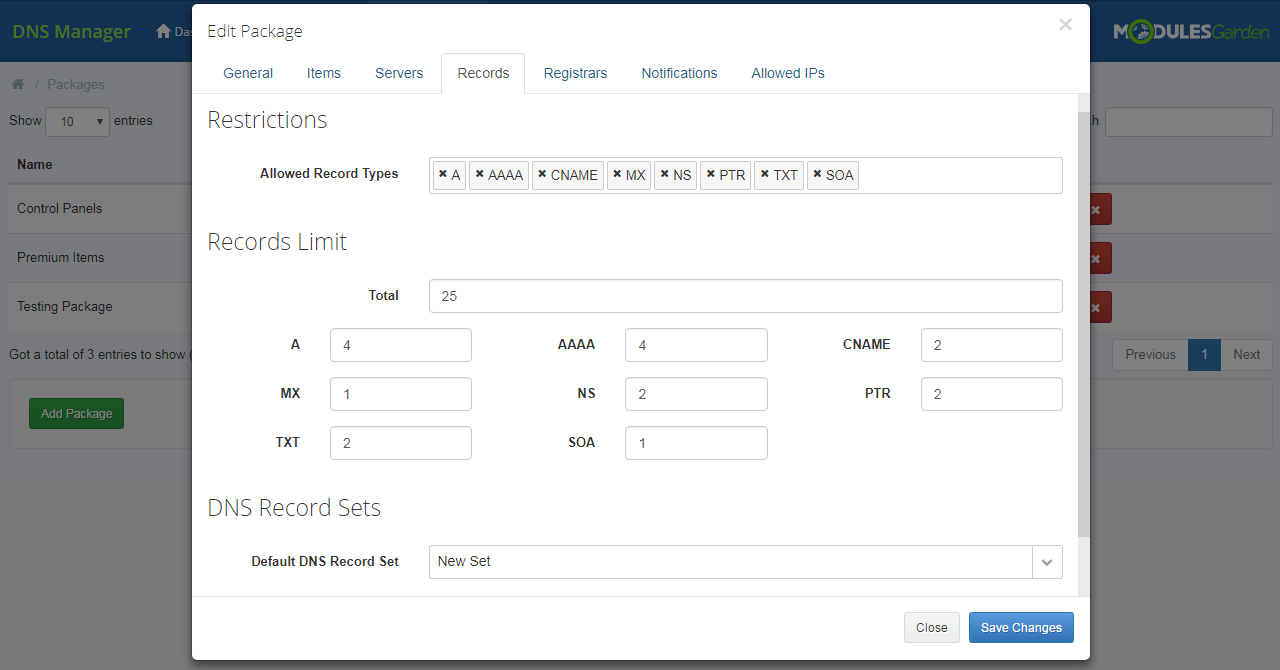Viewport: 1280px width, 670px height.
Task: Remove the SOA record type tag
Action: [817, 174]
